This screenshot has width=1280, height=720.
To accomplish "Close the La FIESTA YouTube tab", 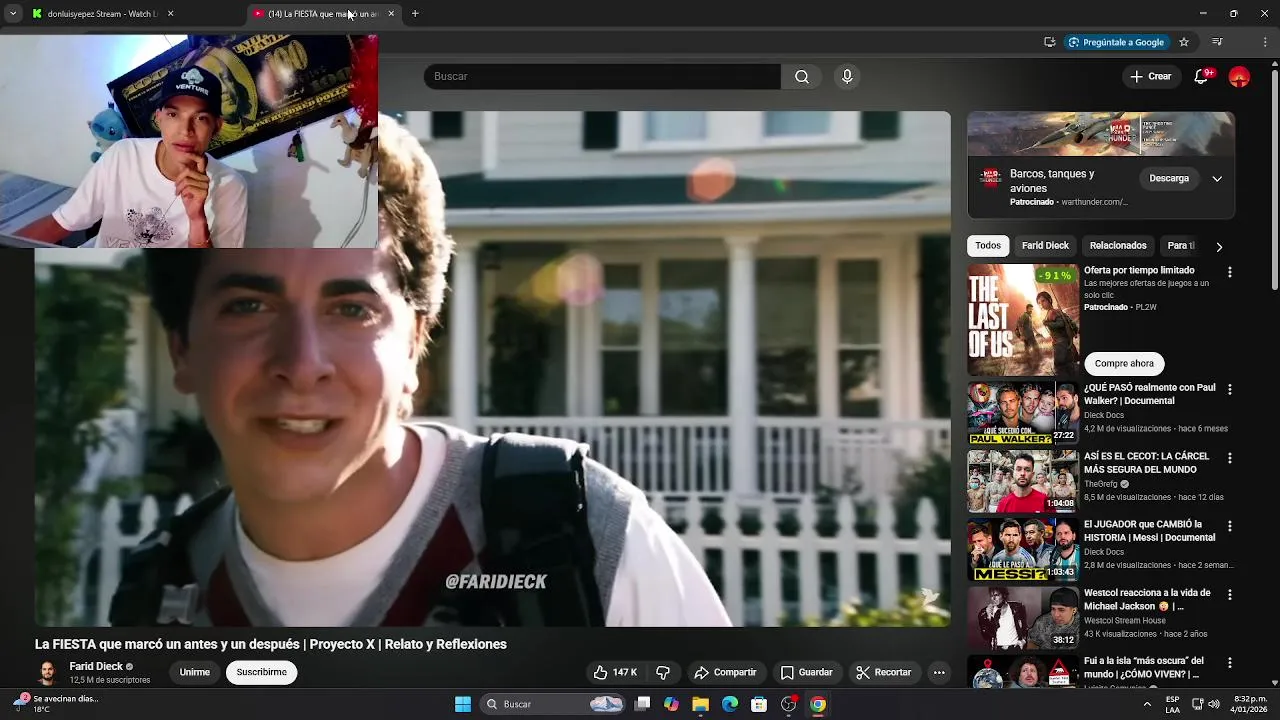I will (x=391, y=14).
